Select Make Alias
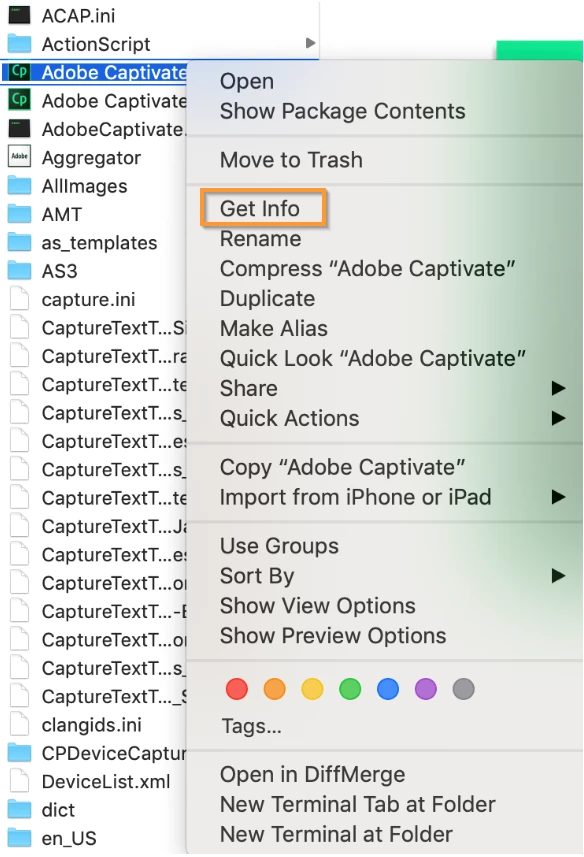Image resolution: width=584 pixels, height=857 pixels. [274, 329]
